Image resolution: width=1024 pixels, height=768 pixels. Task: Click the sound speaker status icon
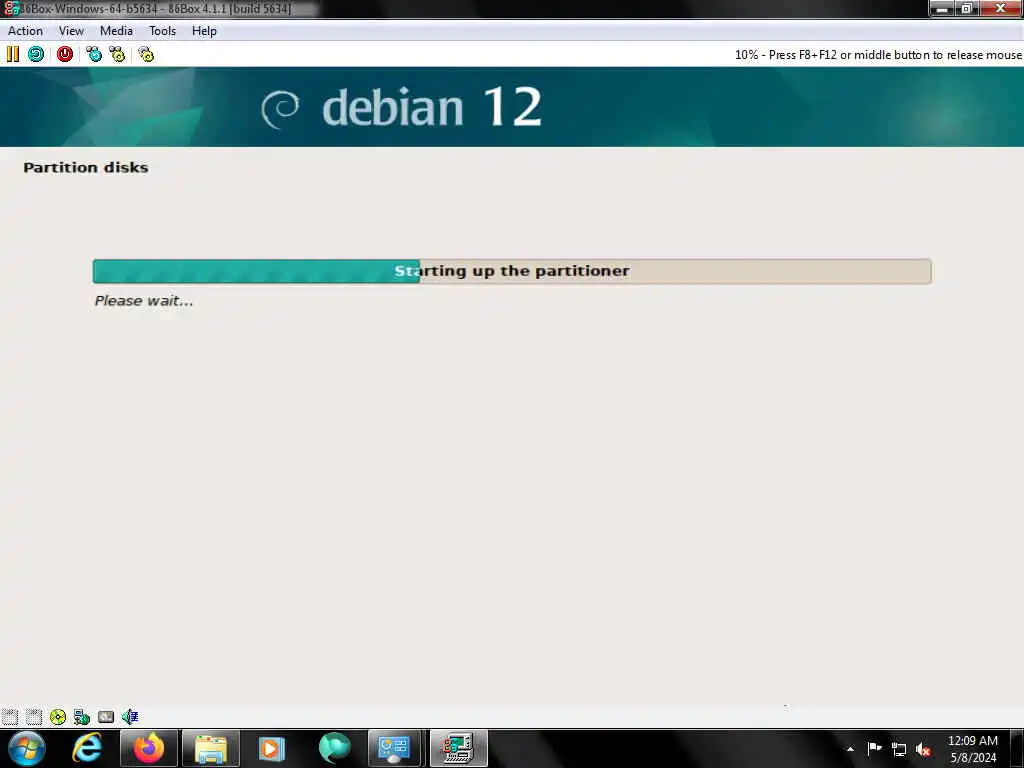tap(130, 716)
